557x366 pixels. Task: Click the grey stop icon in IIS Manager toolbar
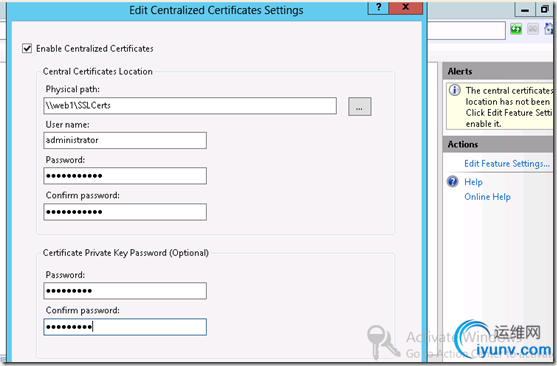pos(532,29)
